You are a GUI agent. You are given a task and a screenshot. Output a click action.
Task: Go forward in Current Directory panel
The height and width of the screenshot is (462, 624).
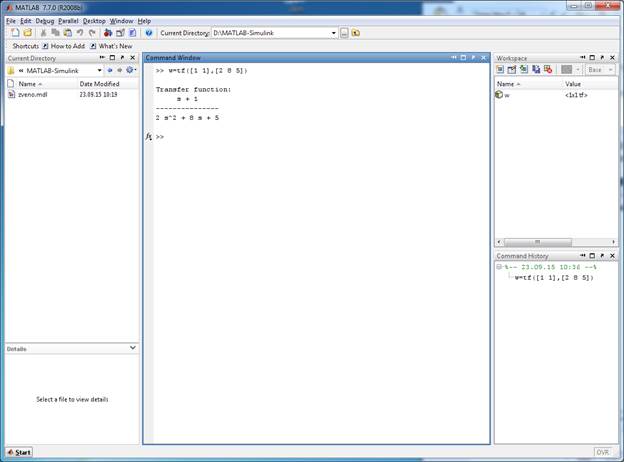[x=119, y=70]
